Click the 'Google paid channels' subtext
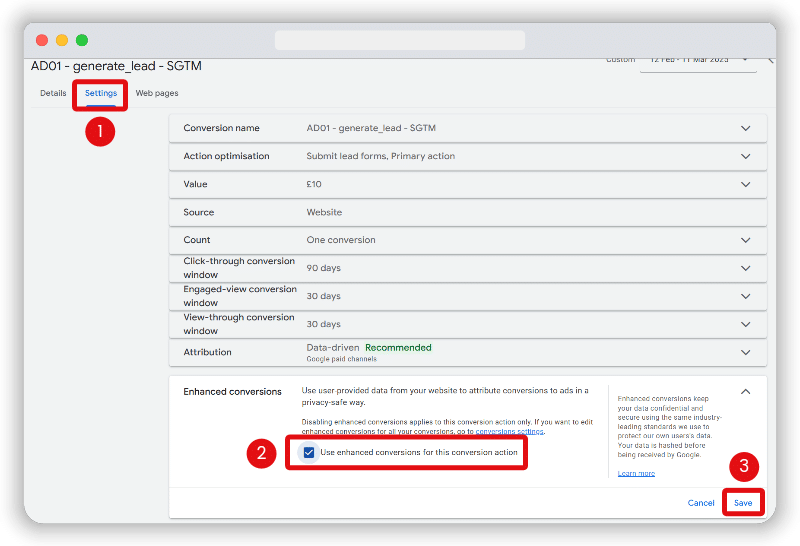The image size is (800, 546). (341, 359)
